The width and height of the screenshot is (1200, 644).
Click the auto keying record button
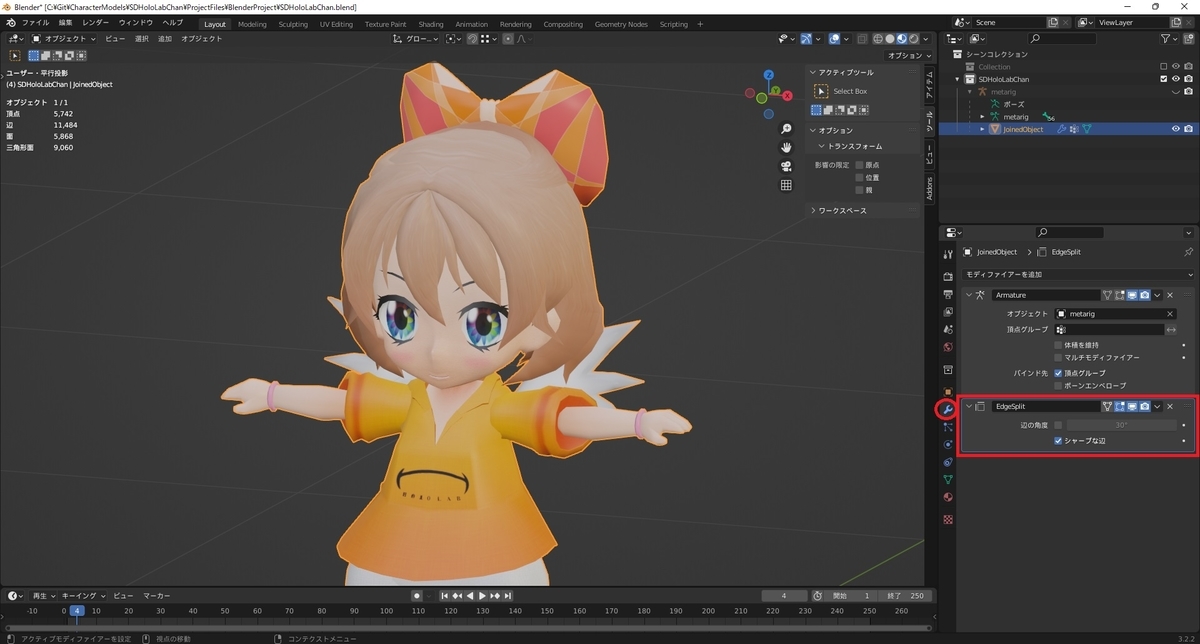(417, 596)
